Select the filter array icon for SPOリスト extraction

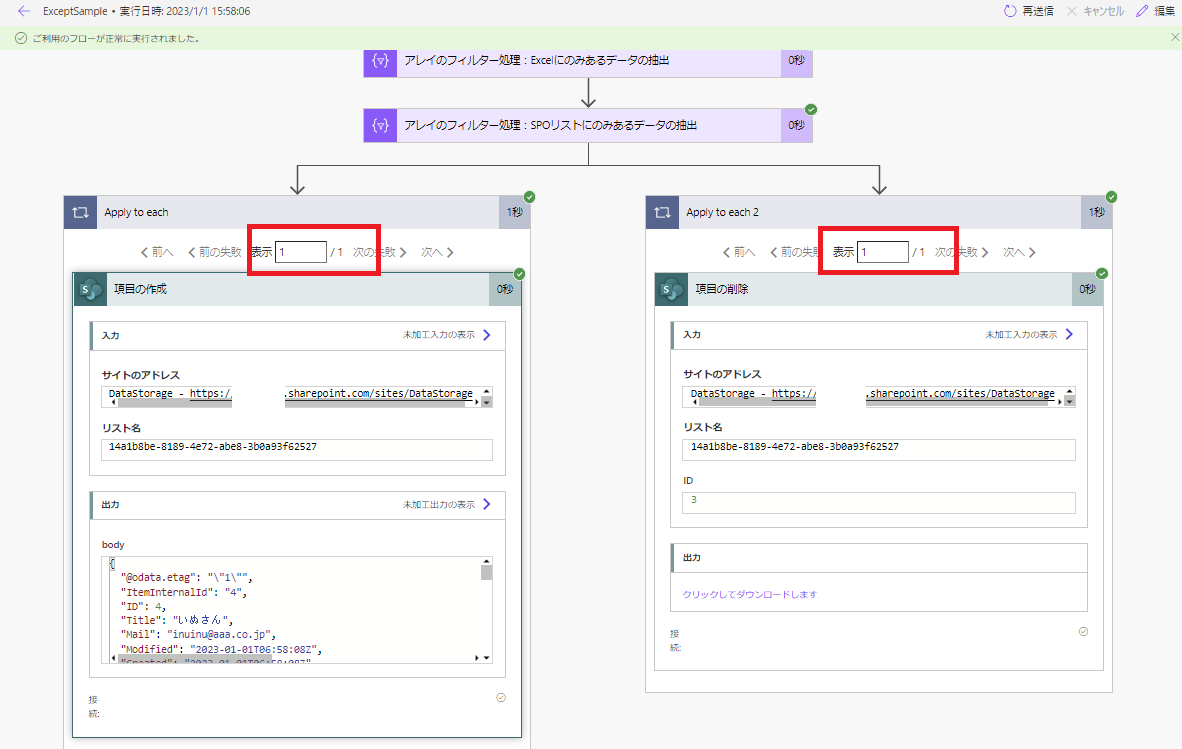[x=380, y=125]
